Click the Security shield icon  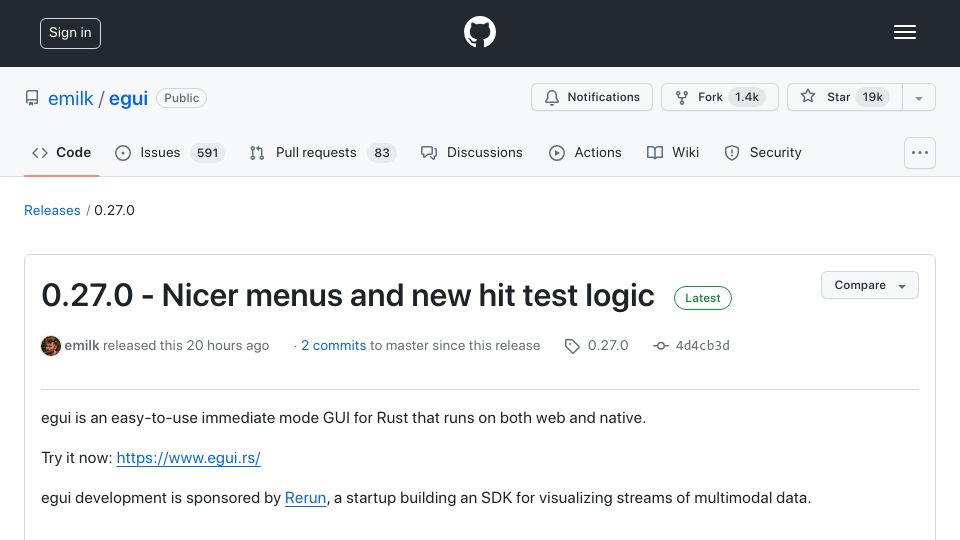(x=732, y=153)
